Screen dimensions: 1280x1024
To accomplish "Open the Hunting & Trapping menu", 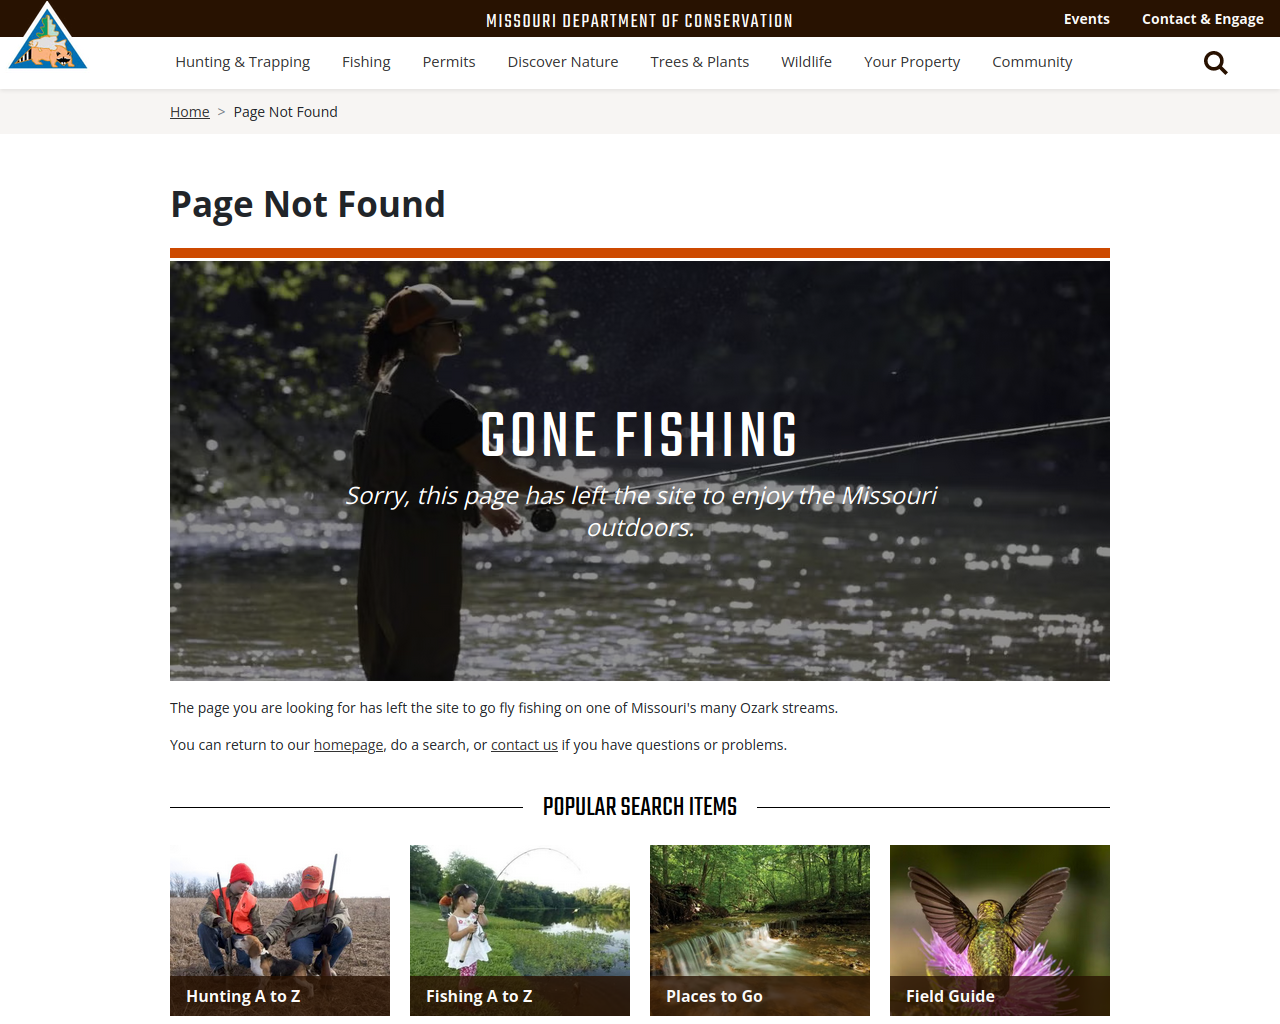I will click(243, 62).
